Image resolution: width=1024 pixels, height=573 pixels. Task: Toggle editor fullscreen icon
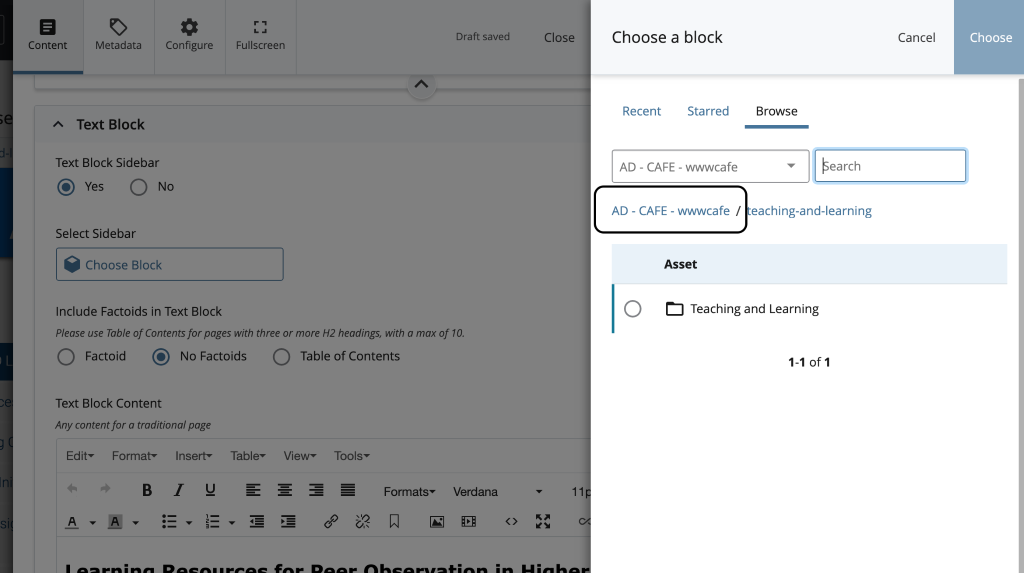pyautogui.click(x=543, y=521)
